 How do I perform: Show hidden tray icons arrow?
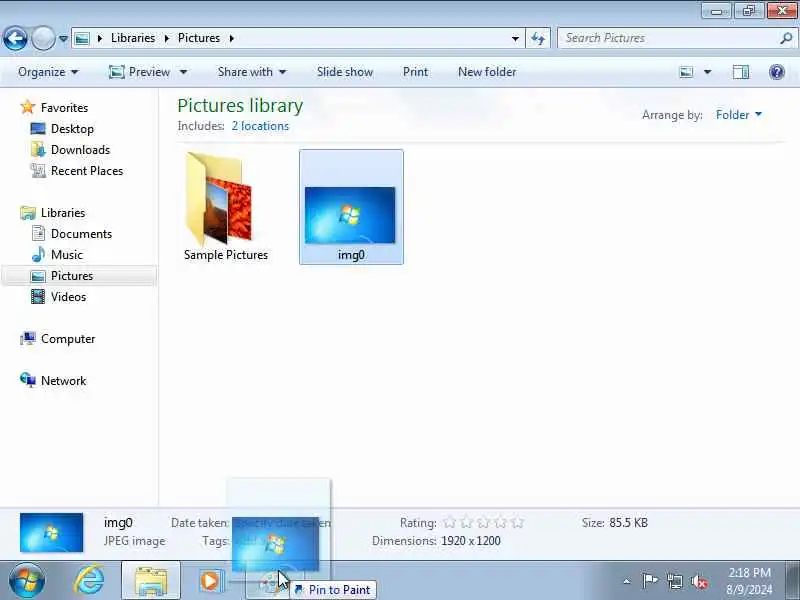point(627,581)
